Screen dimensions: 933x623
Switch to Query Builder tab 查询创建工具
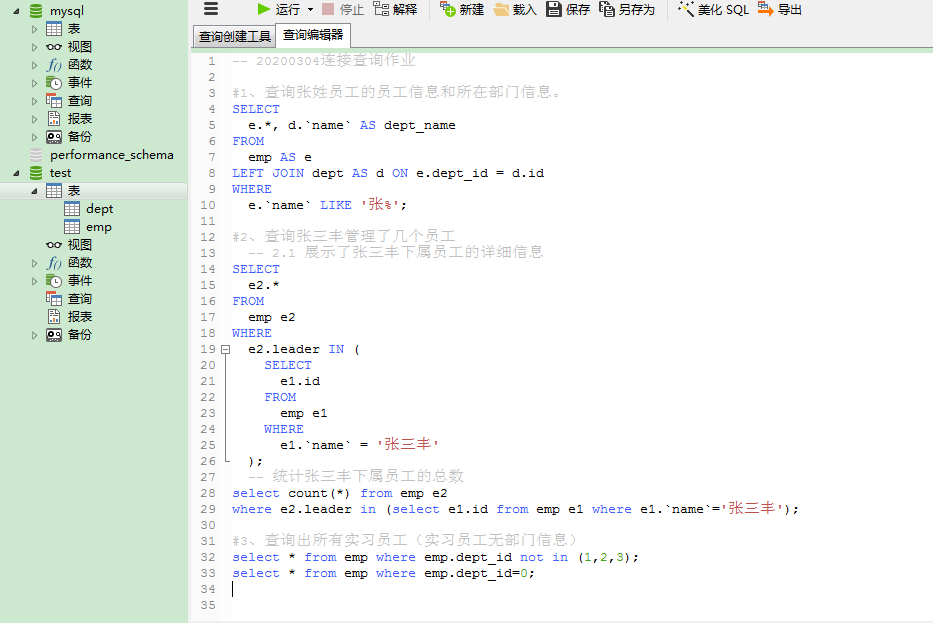pyautogui.click(x=234, y=37)
